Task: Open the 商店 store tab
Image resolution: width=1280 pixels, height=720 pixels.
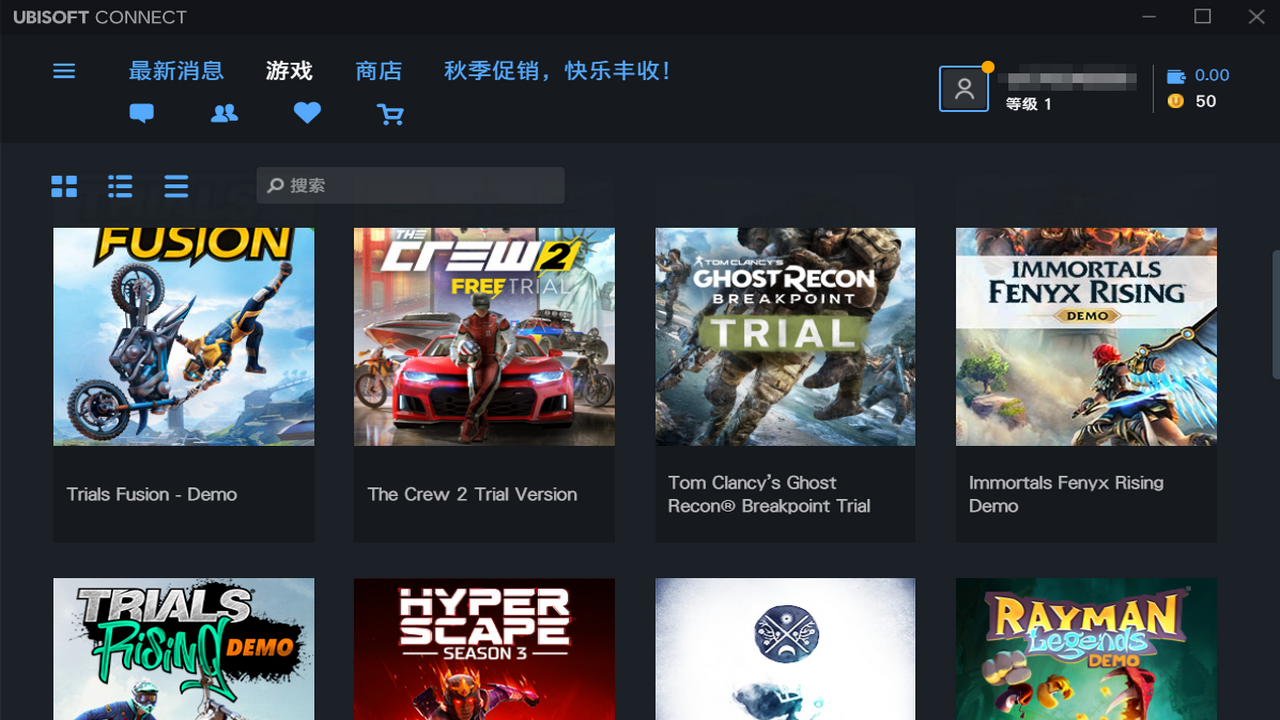Action: (x=379, y=70)
